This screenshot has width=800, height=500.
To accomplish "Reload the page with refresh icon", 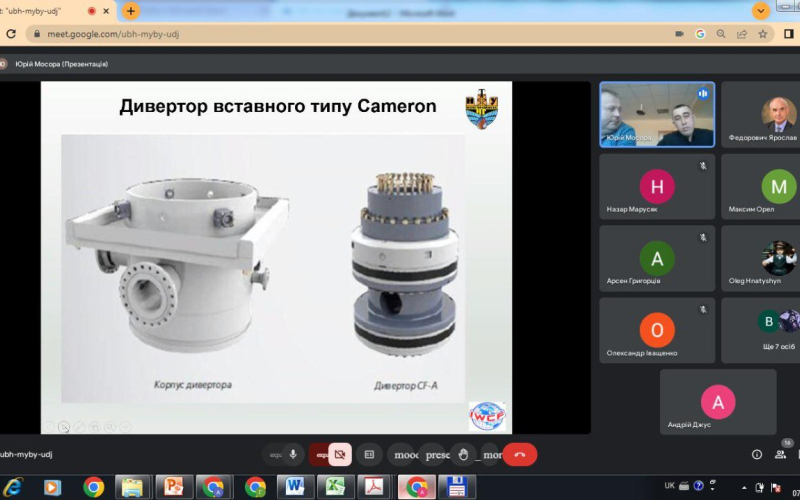I will [x=11, y=34].
